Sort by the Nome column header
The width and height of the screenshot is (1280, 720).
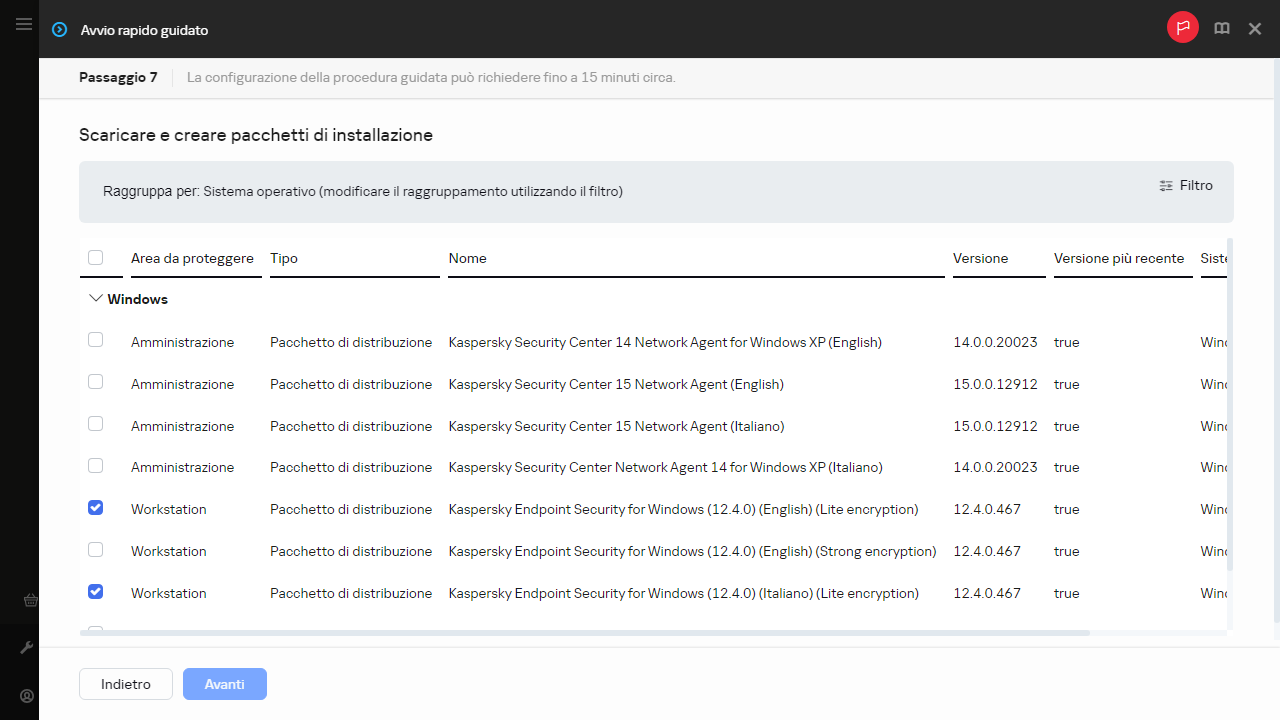click(x=467, y=258)
